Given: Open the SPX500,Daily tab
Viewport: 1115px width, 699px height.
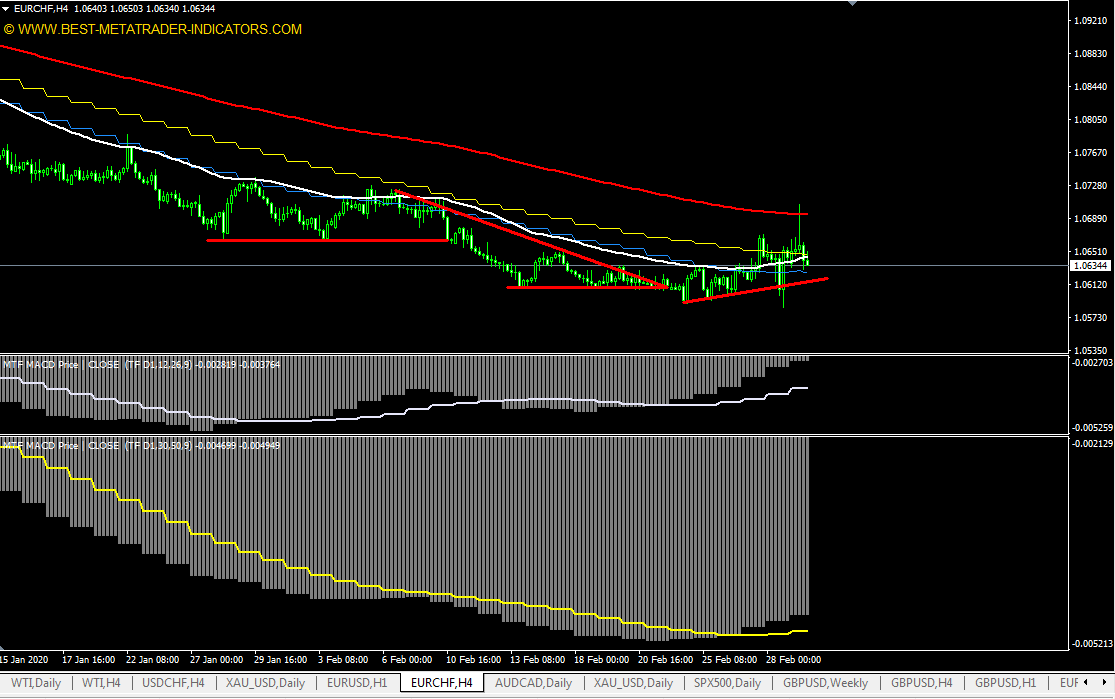Looking at the screenshot, I should point(727,683).
